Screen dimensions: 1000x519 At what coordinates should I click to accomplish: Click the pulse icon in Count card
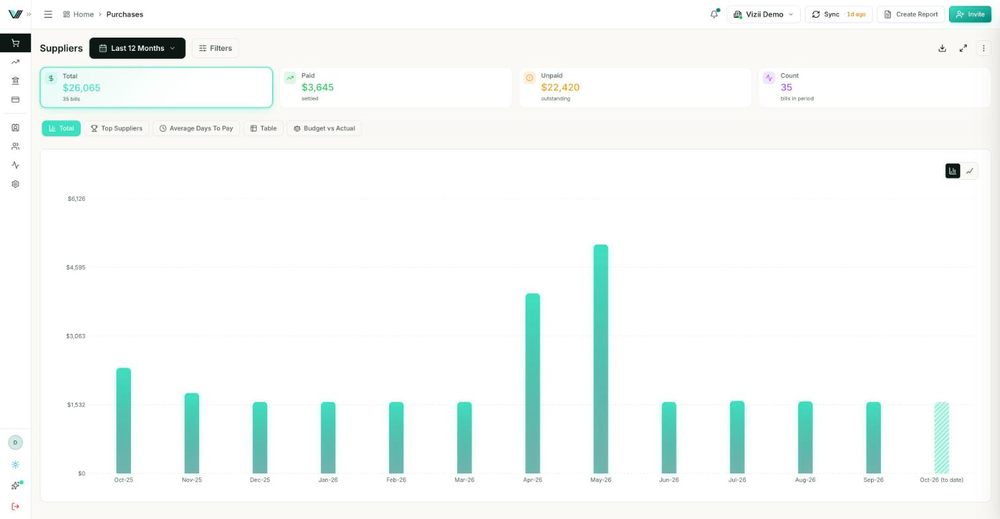(769, 78)
